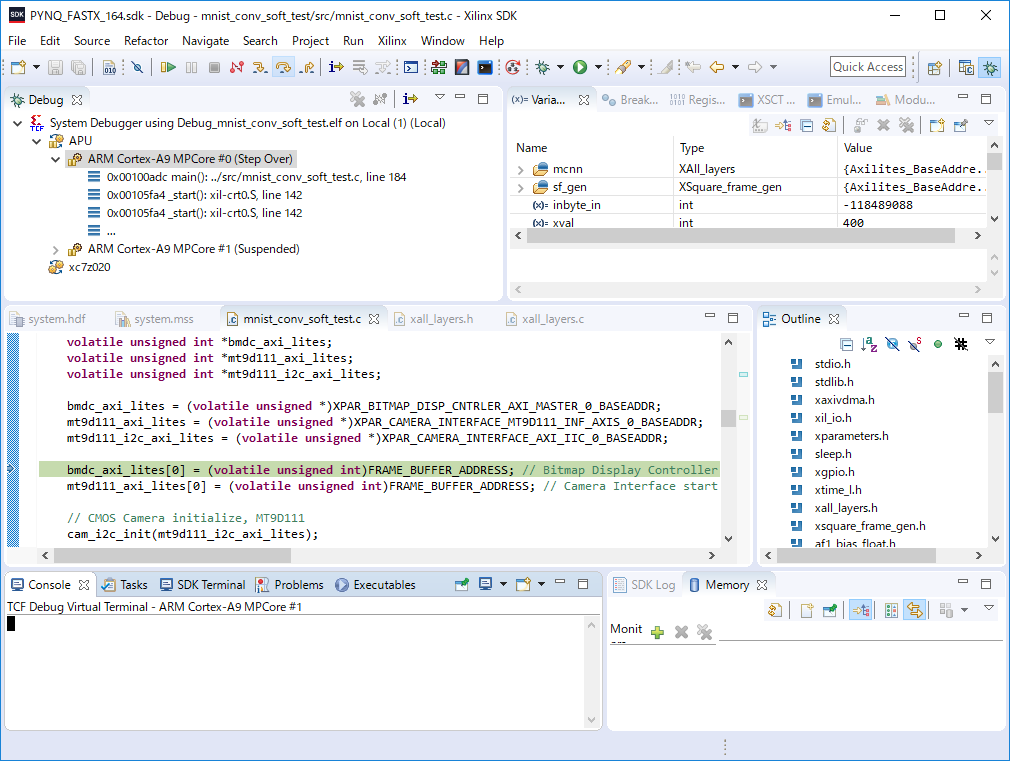Open the Debug launch dropdown arrow
Image resolution: width=1010 pixels, height=761 pixels.
(x=560, y=67)
